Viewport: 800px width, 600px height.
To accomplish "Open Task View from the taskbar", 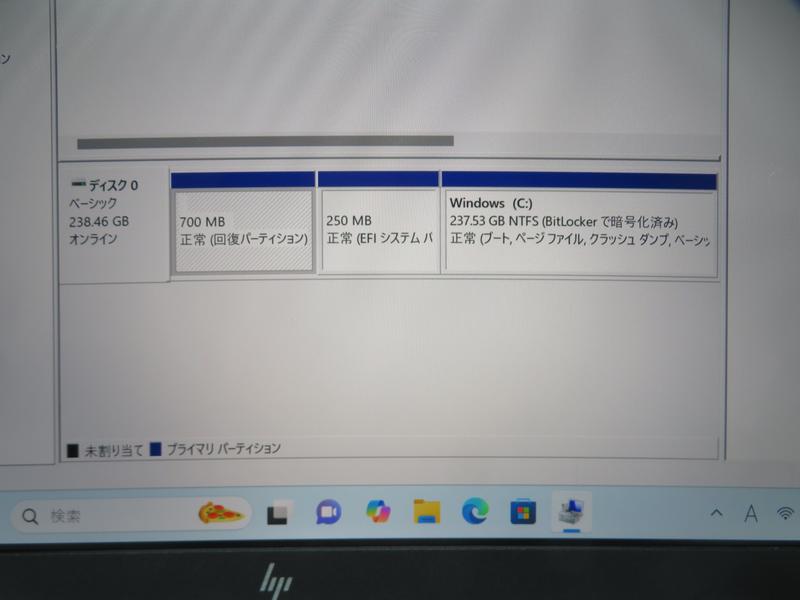I will pos(279,513).
